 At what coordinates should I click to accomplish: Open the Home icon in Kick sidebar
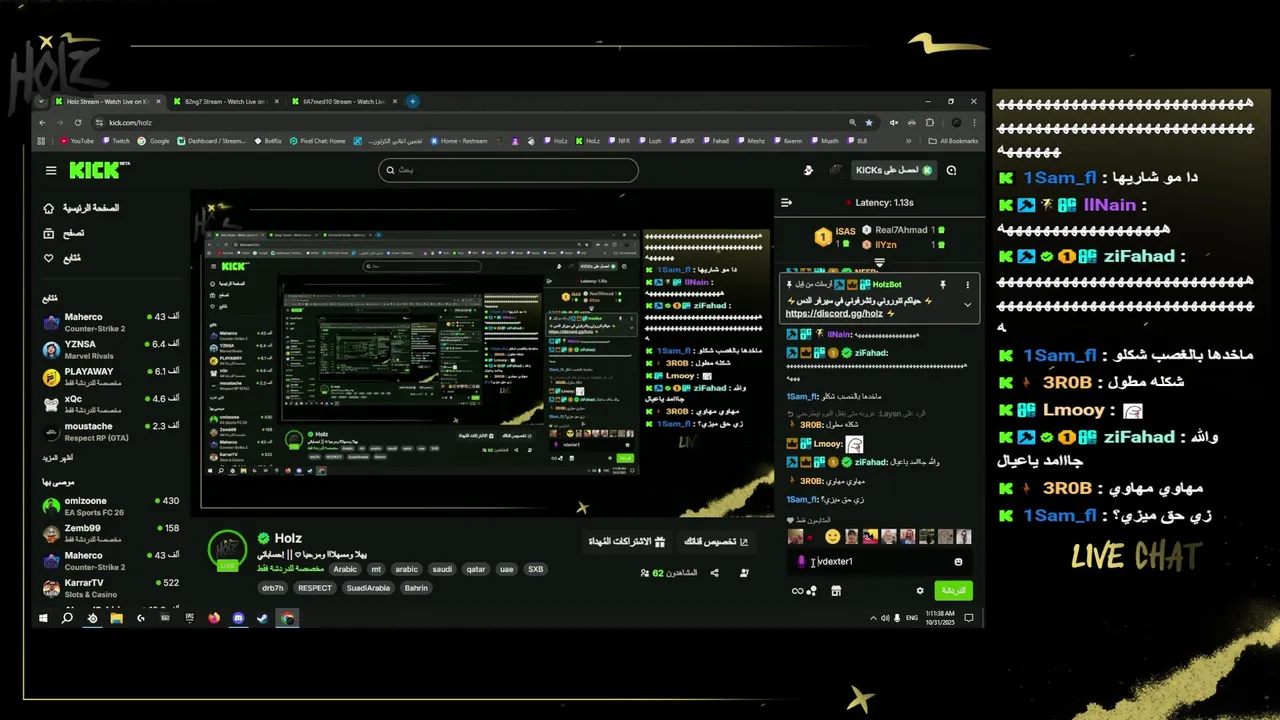pyautogui.click(x=49, y=208)
